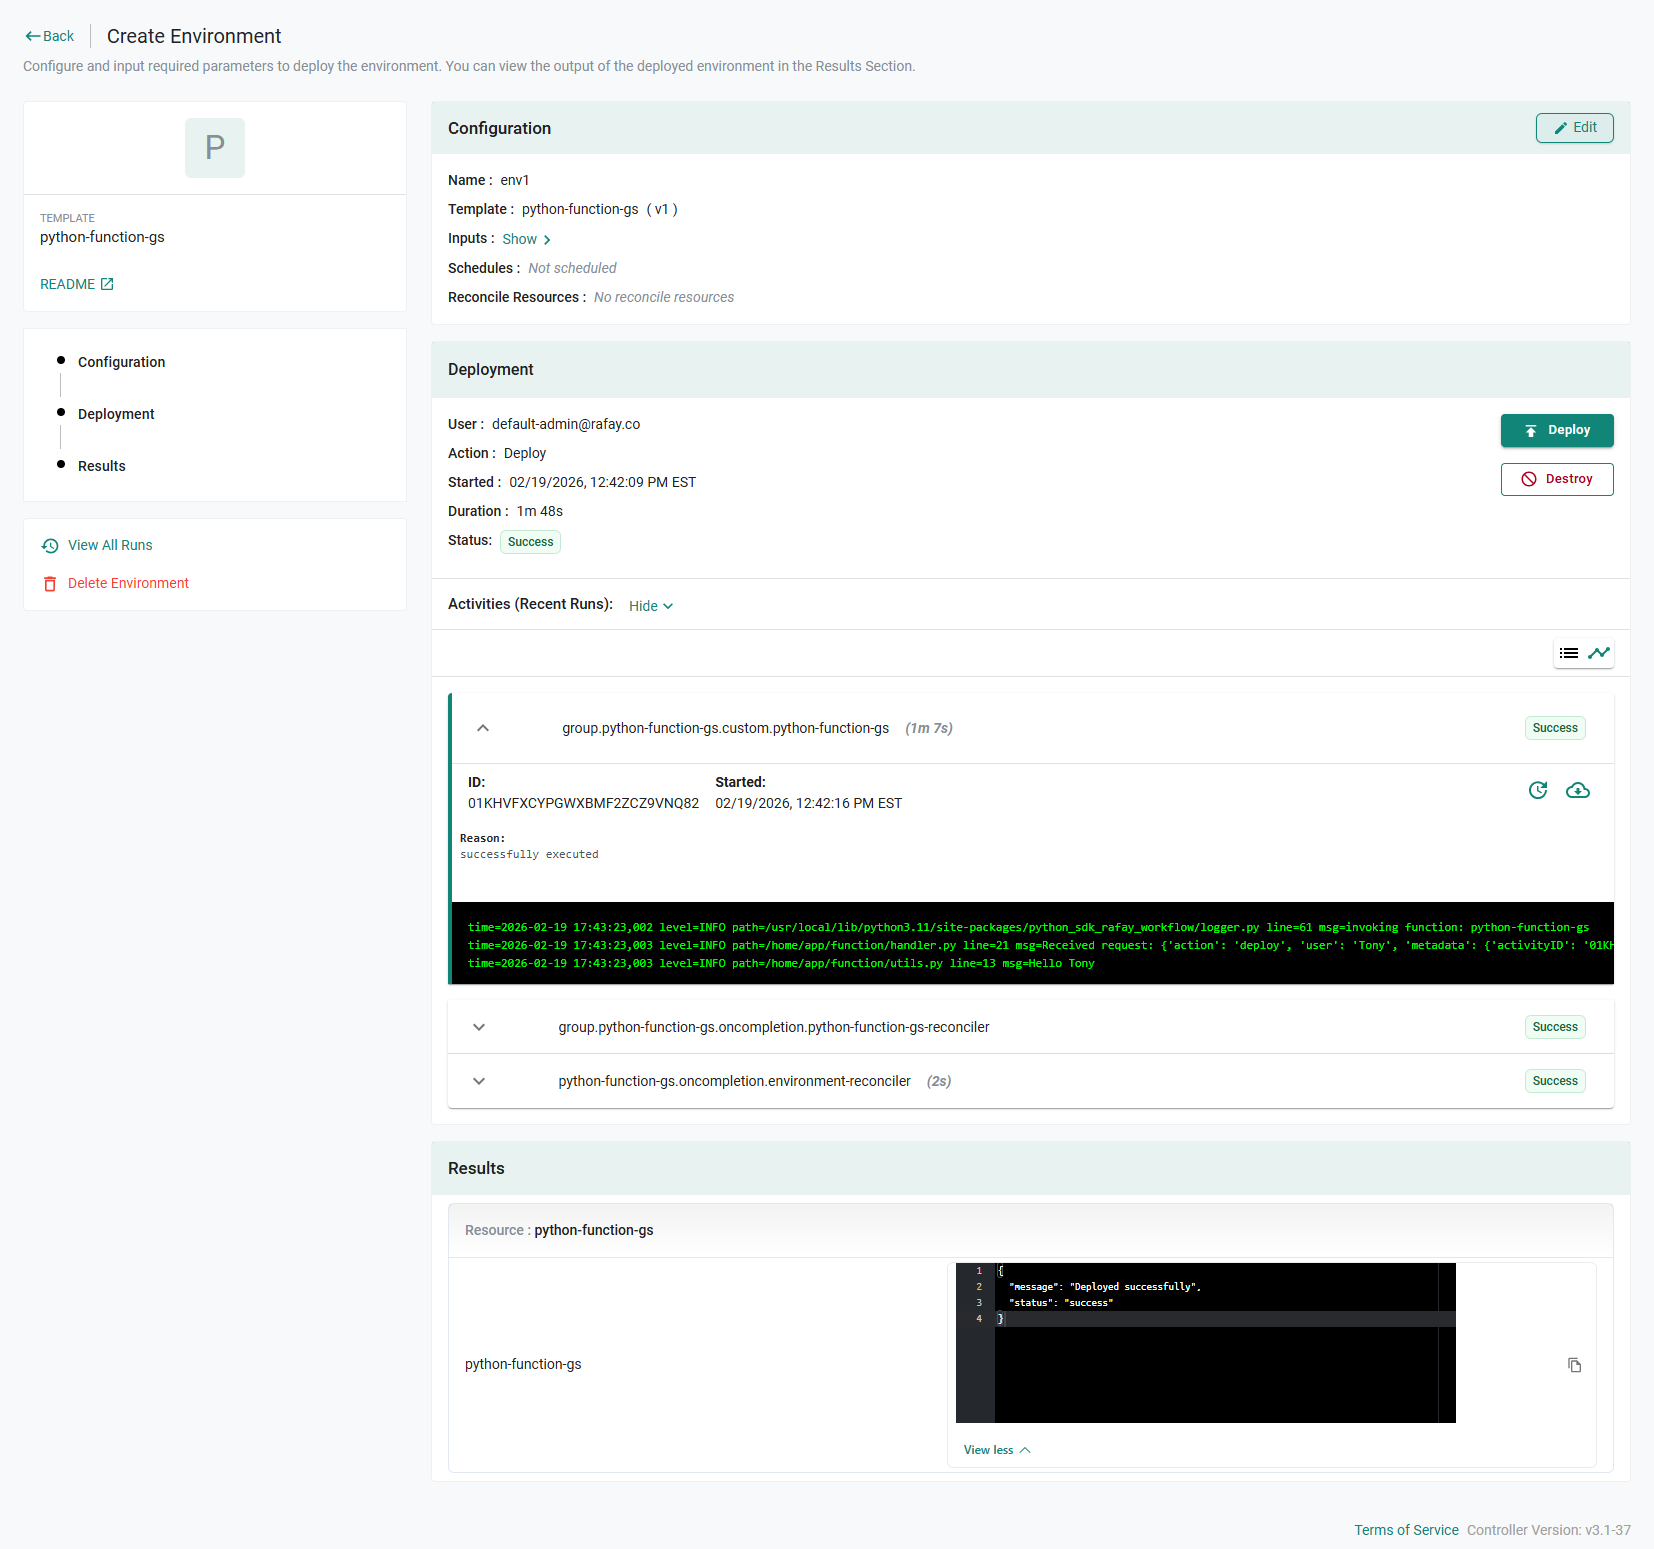Open View All Runs
Screen dimensions: 1654x1549
110,545
